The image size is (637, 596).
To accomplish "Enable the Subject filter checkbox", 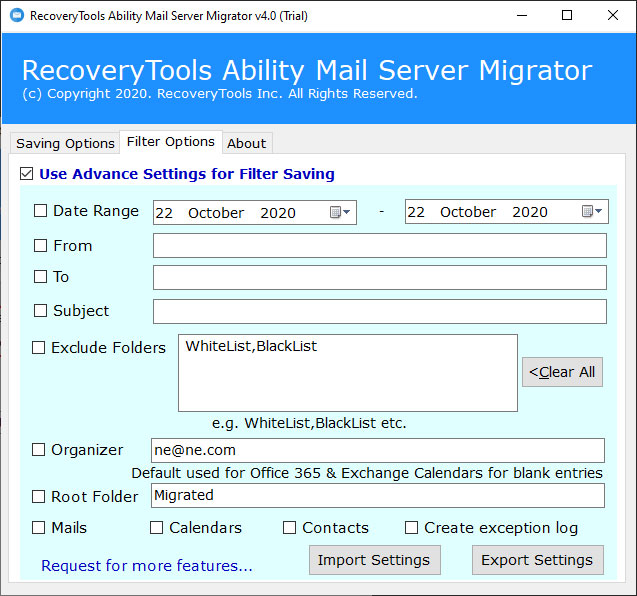I will 40,311.
